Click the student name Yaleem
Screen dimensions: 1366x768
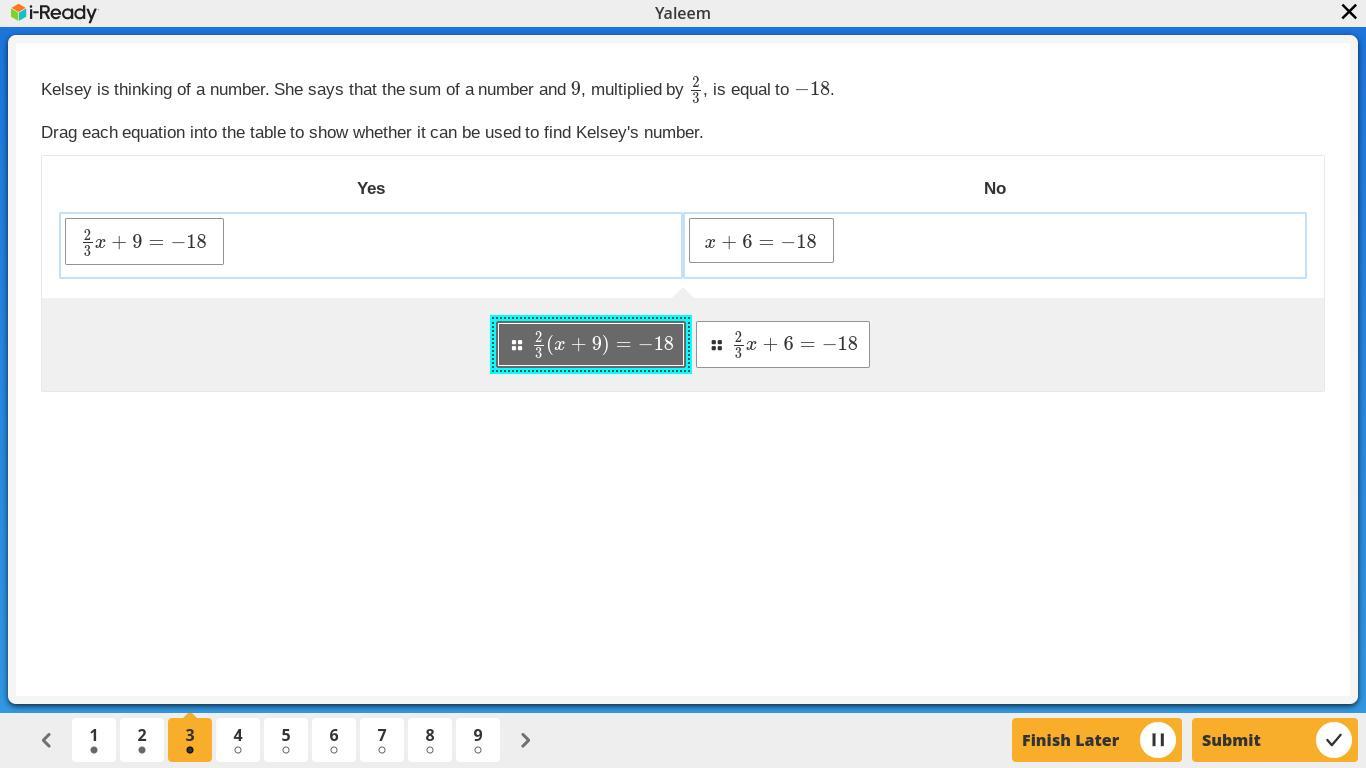683,13
